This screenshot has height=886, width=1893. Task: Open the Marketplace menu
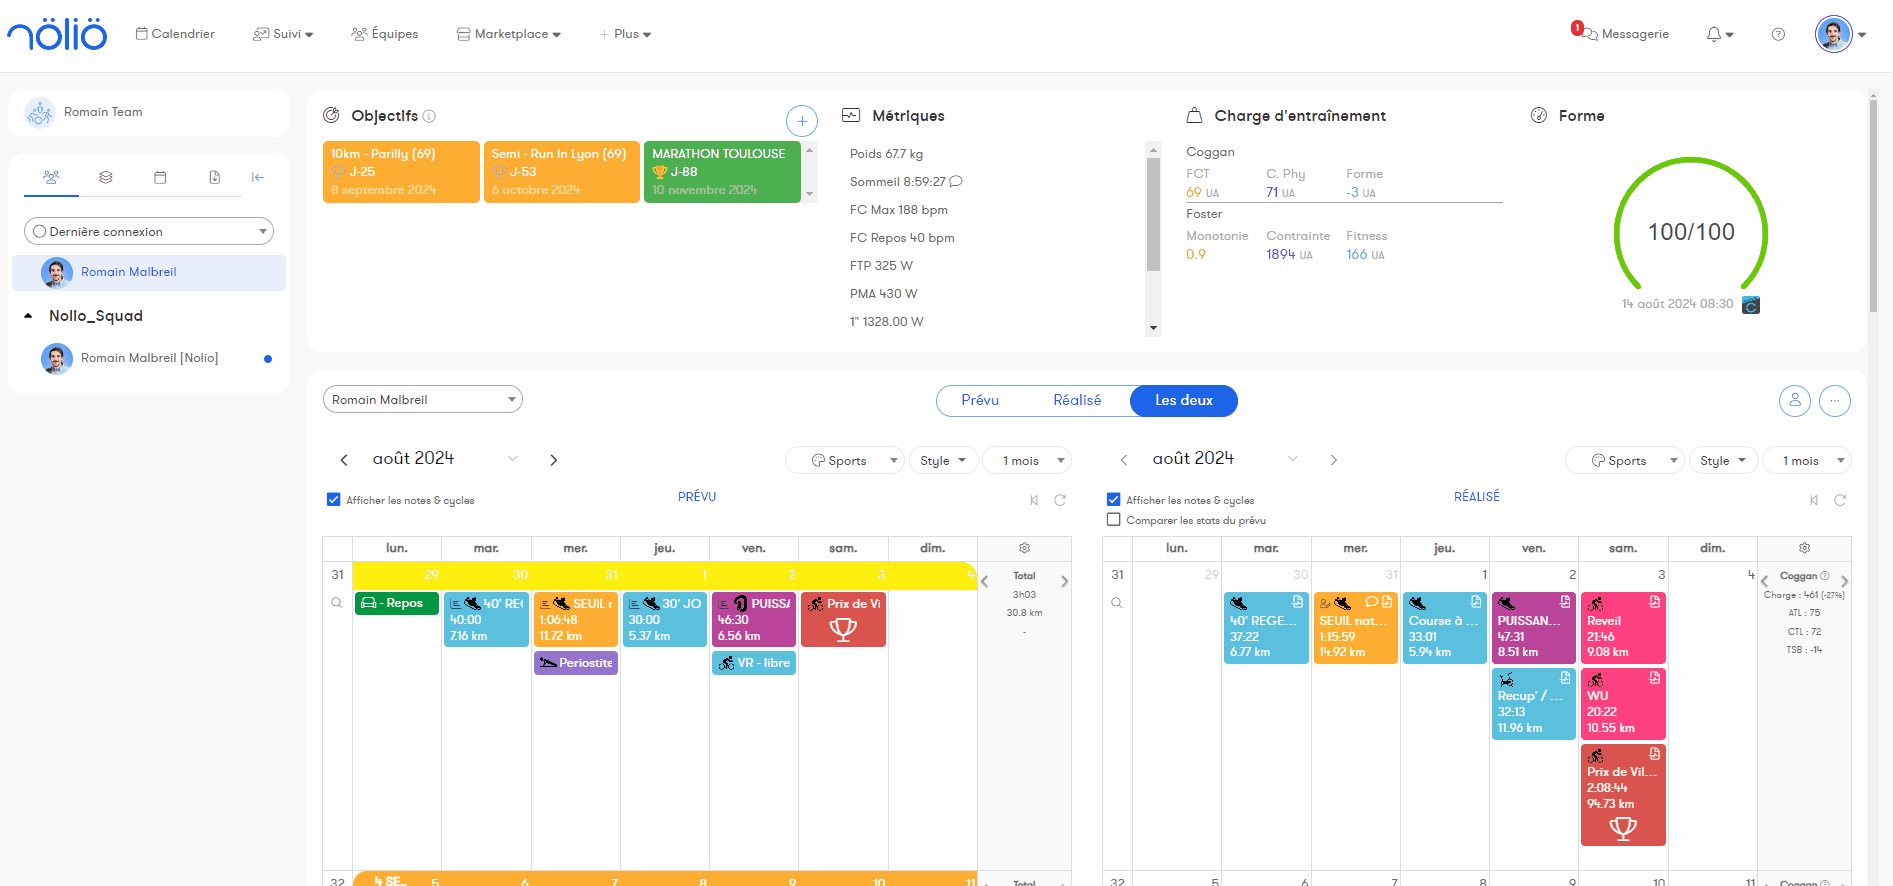pyautogui.click(x=509, y=34)
